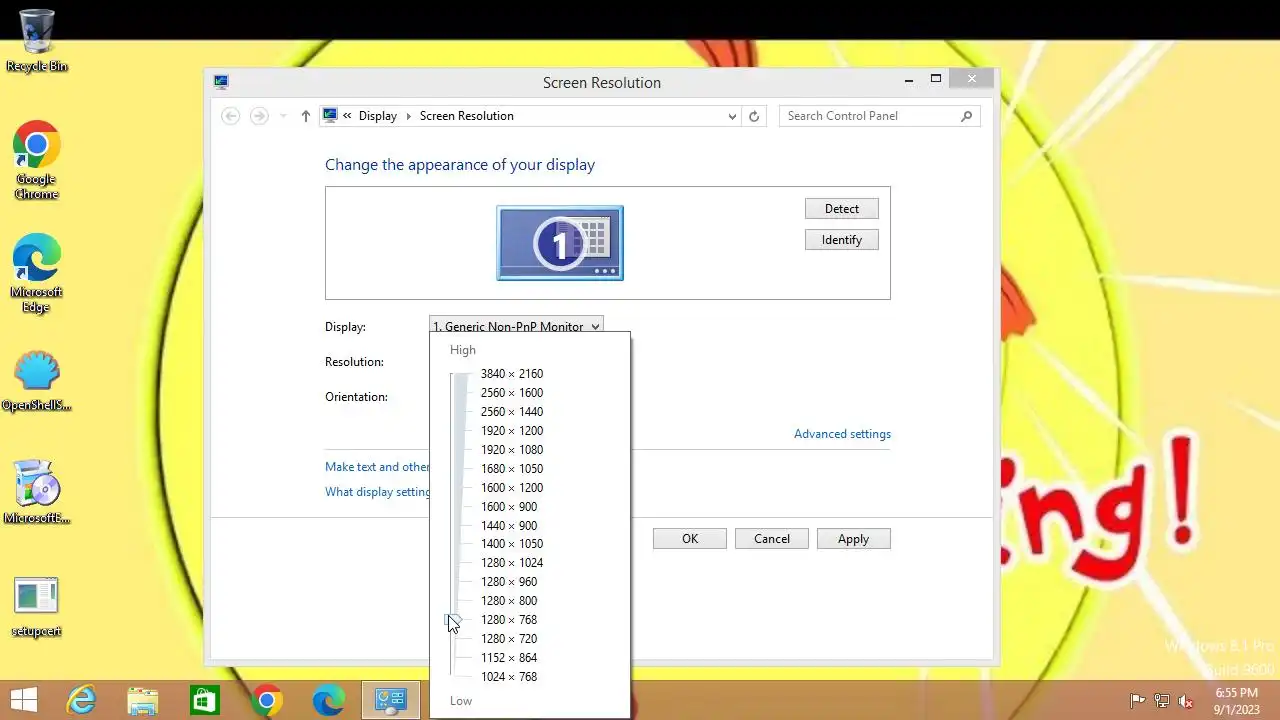Select 1680 × 1050 resolution
Viewport: 1280px width, 720px height.
(x=512, y=469)
